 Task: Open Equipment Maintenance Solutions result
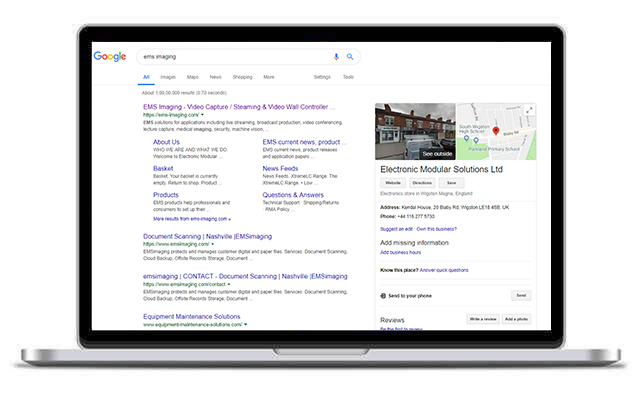(x=191, y=317)
